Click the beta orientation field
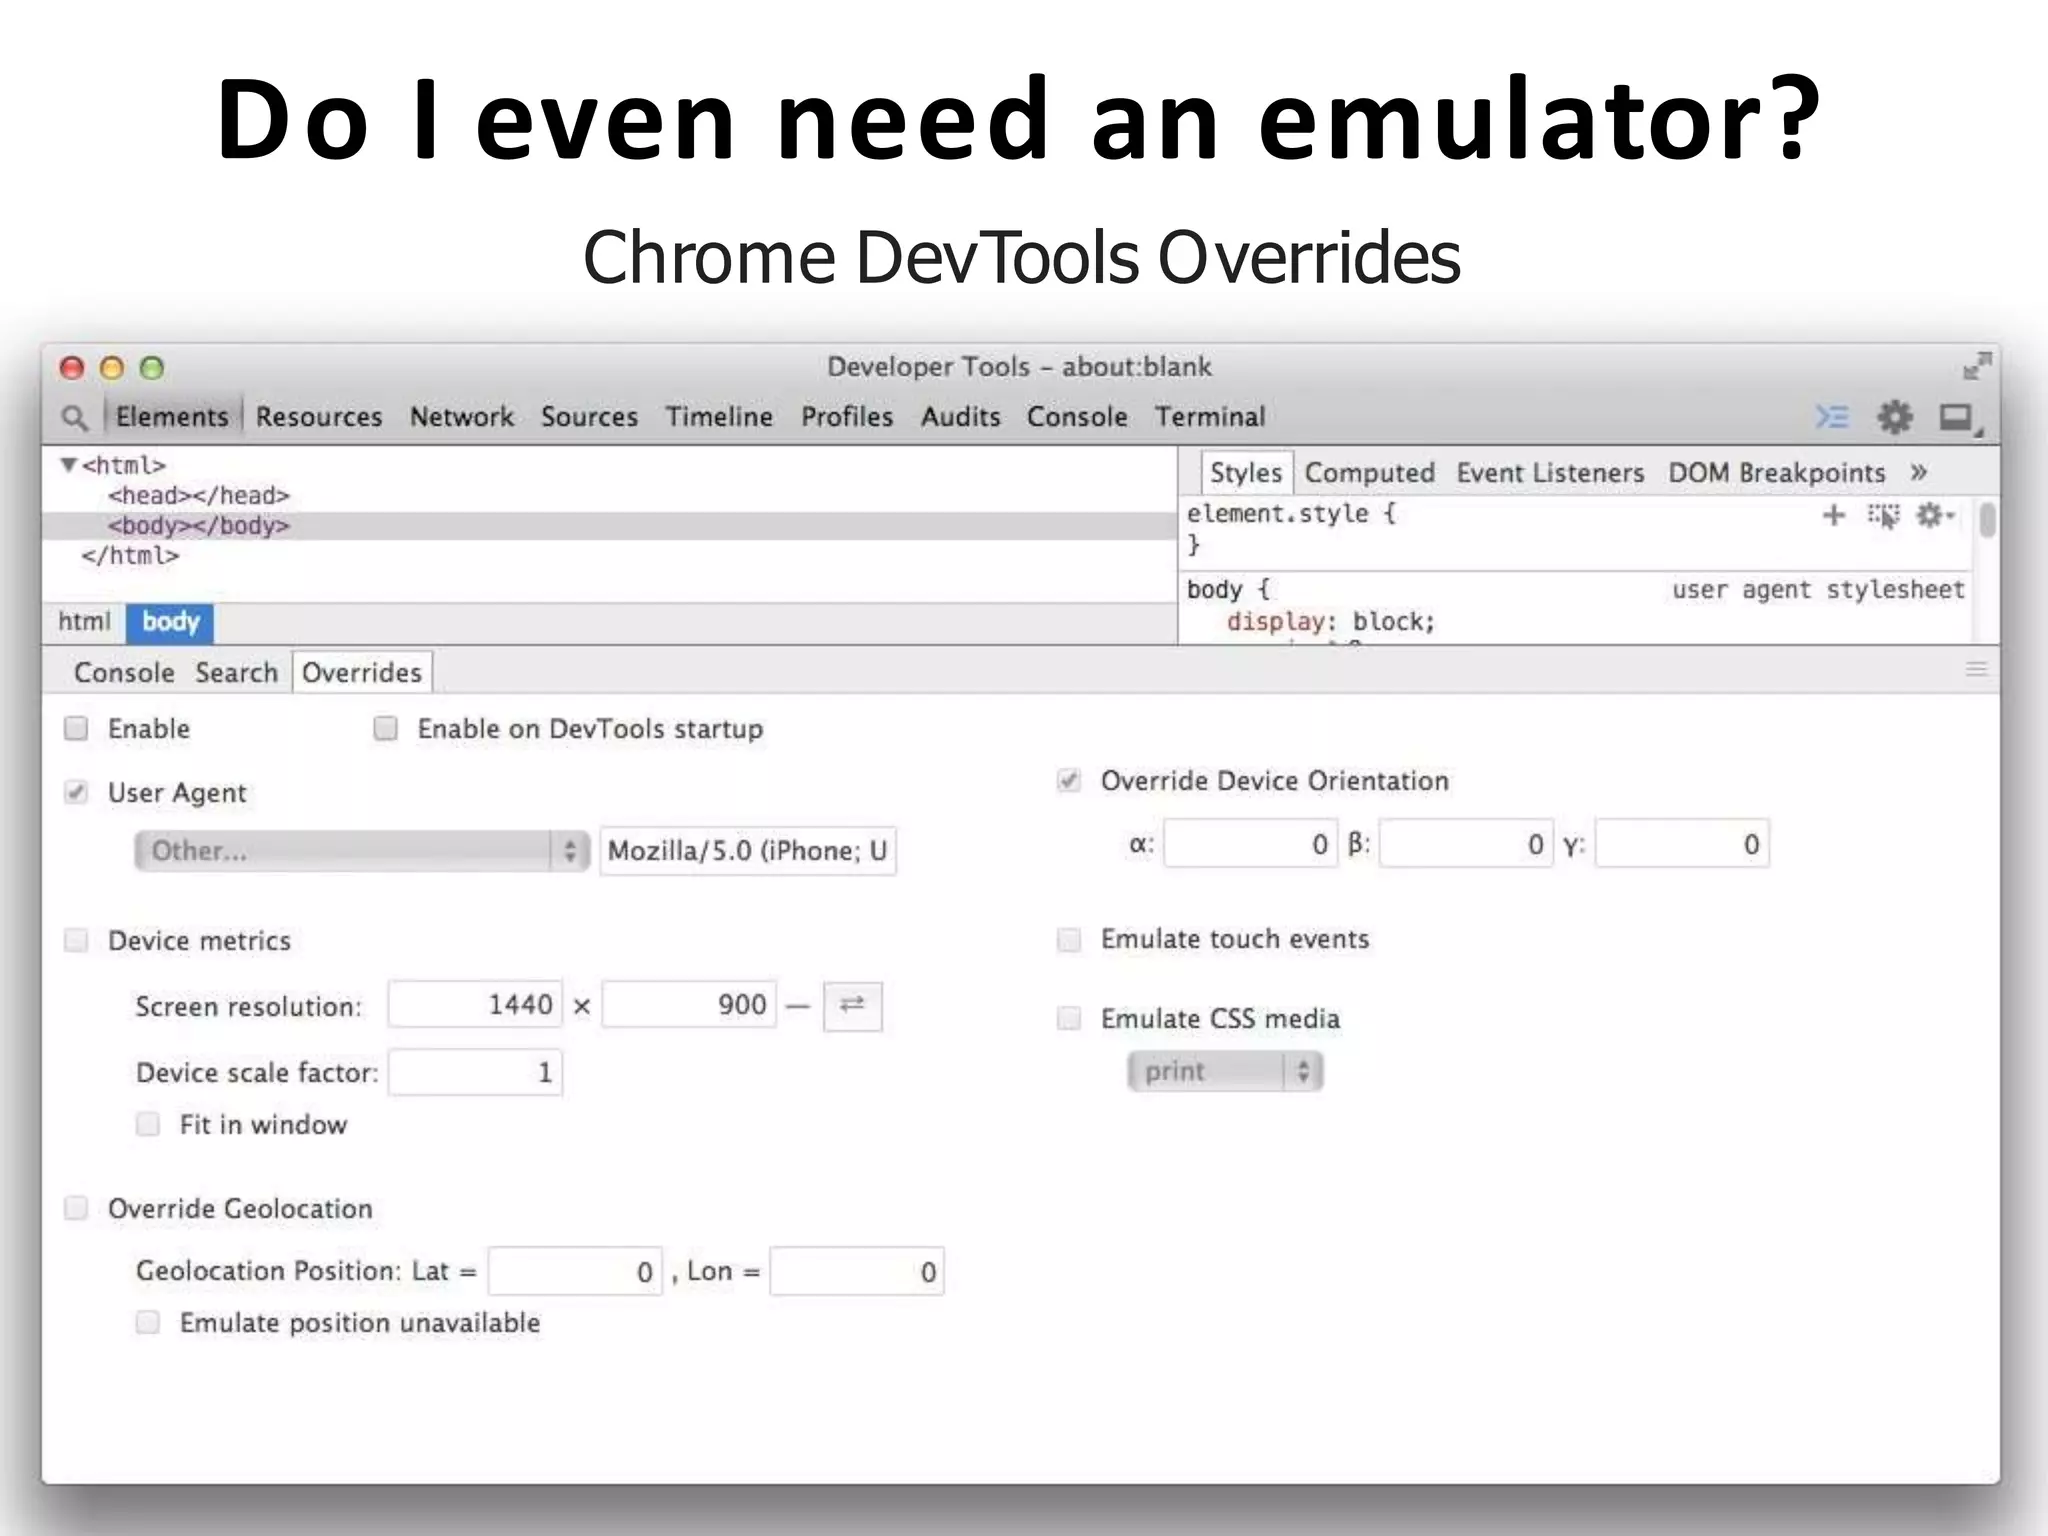The width and height of the screenshot is (2048, 1536). 1467,844
